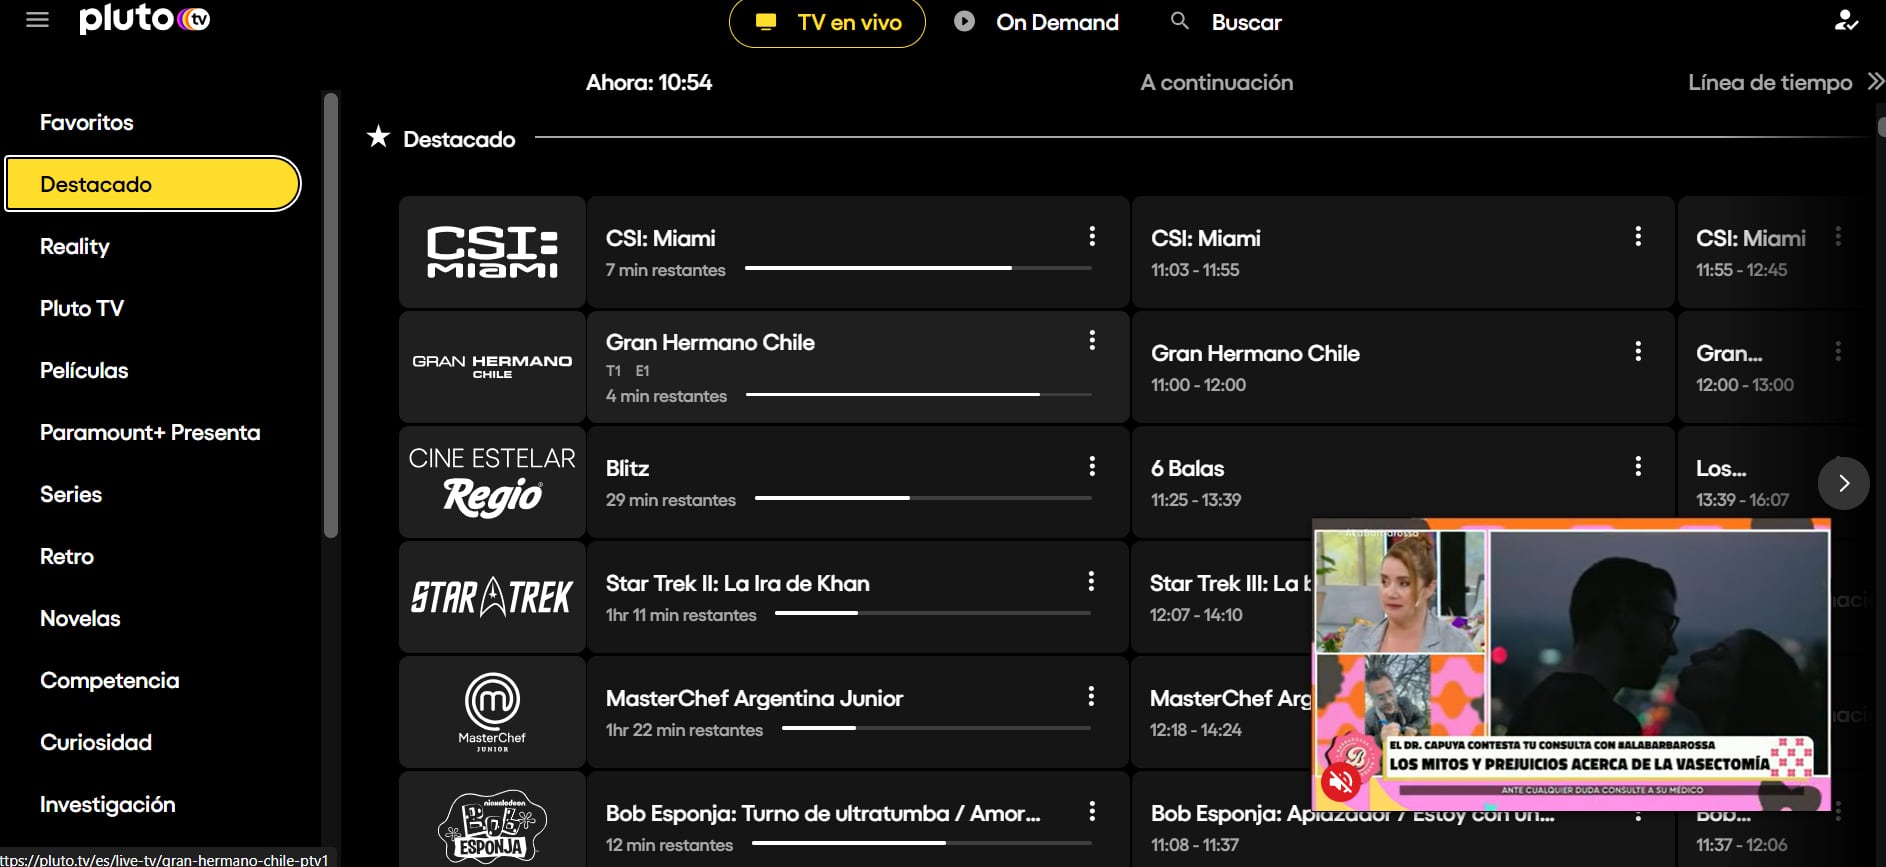The image size is (1886, 867).
Task: Open the floating mini player video
Action: 1572,664
